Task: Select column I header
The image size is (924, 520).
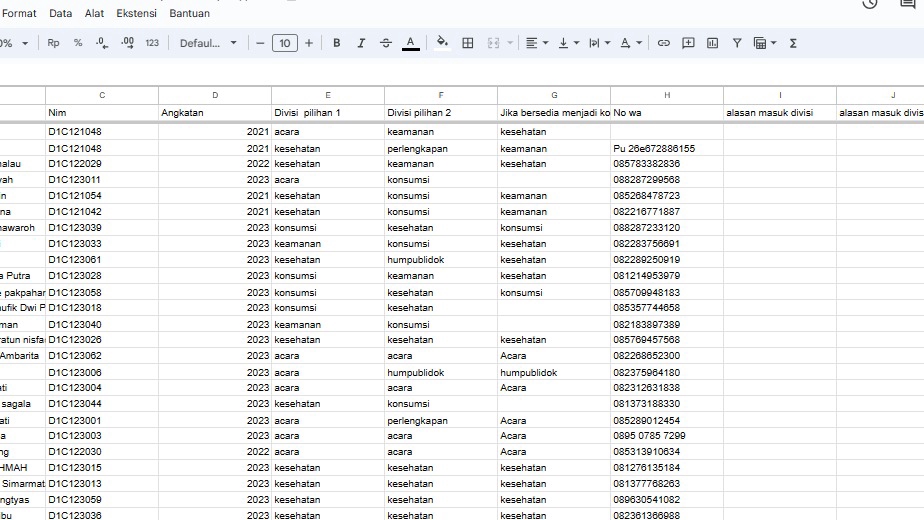Action: tap(780, 95)
